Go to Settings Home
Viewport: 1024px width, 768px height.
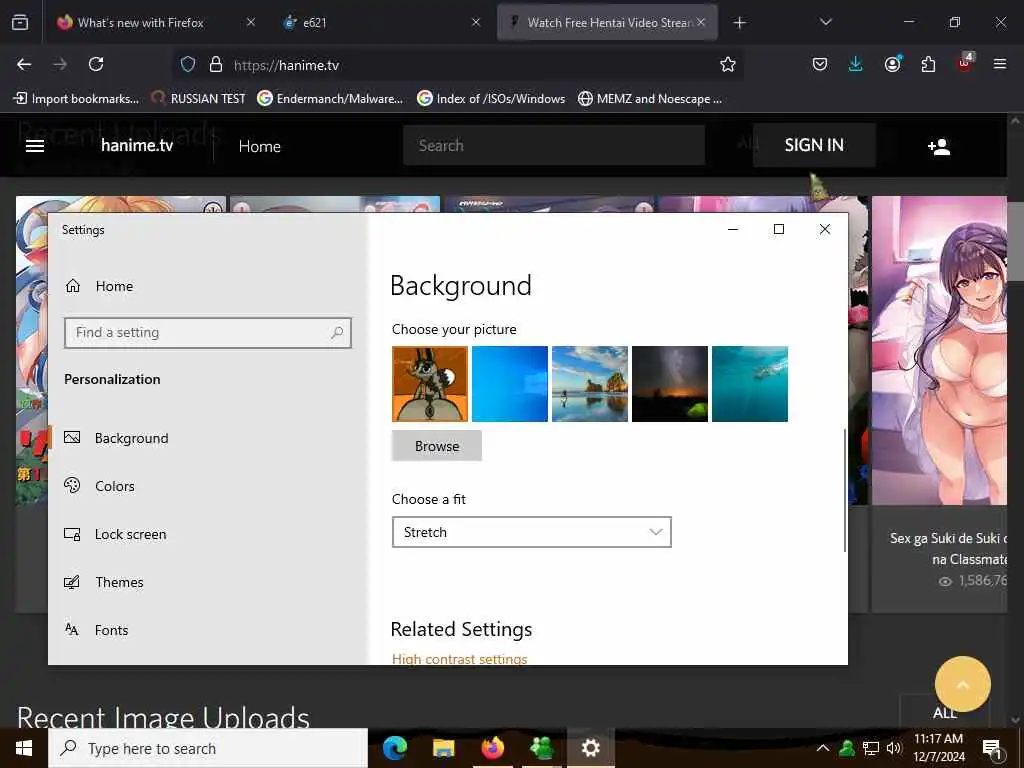point(99,286)
